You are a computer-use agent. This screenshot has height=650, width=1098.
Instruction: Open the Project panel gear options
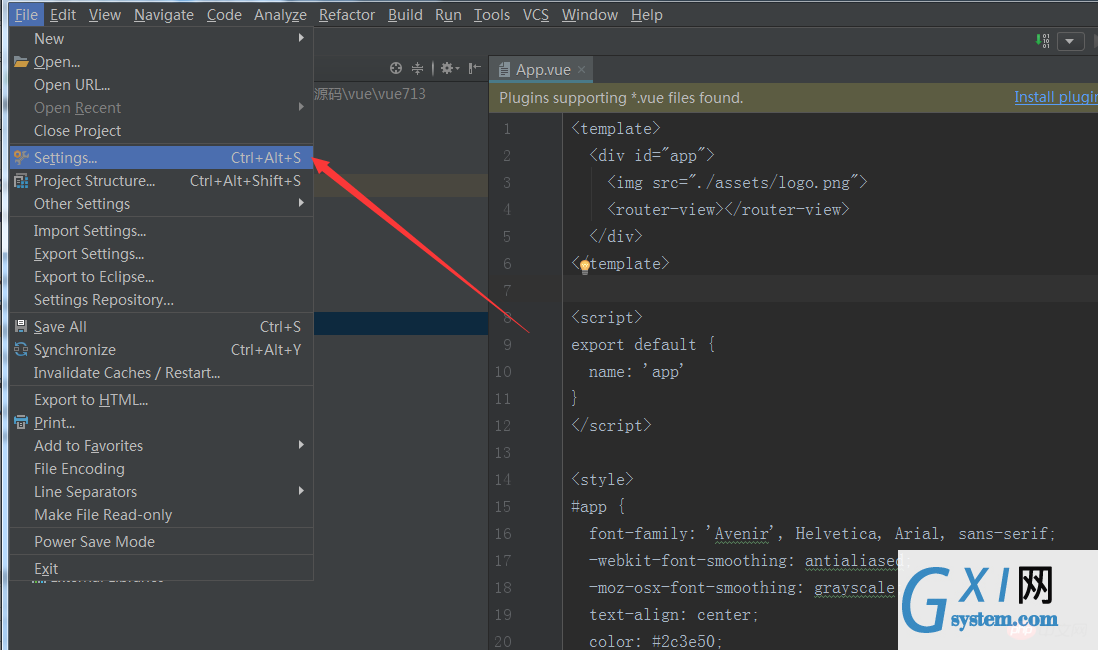(x=449, y=68)
